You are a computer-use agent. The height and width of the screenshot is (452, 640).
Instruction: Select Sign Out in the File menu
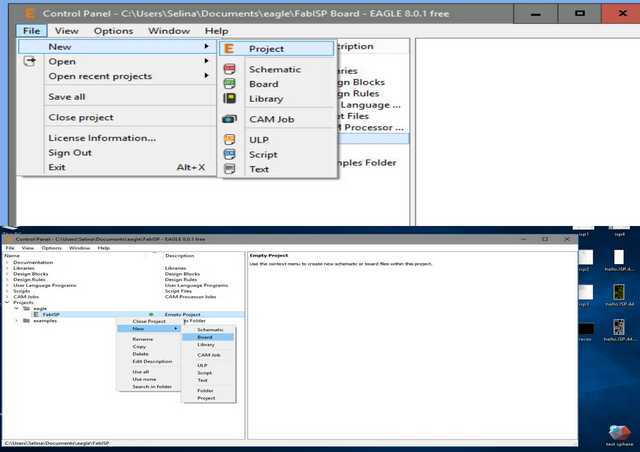click(x=117, y=153)
